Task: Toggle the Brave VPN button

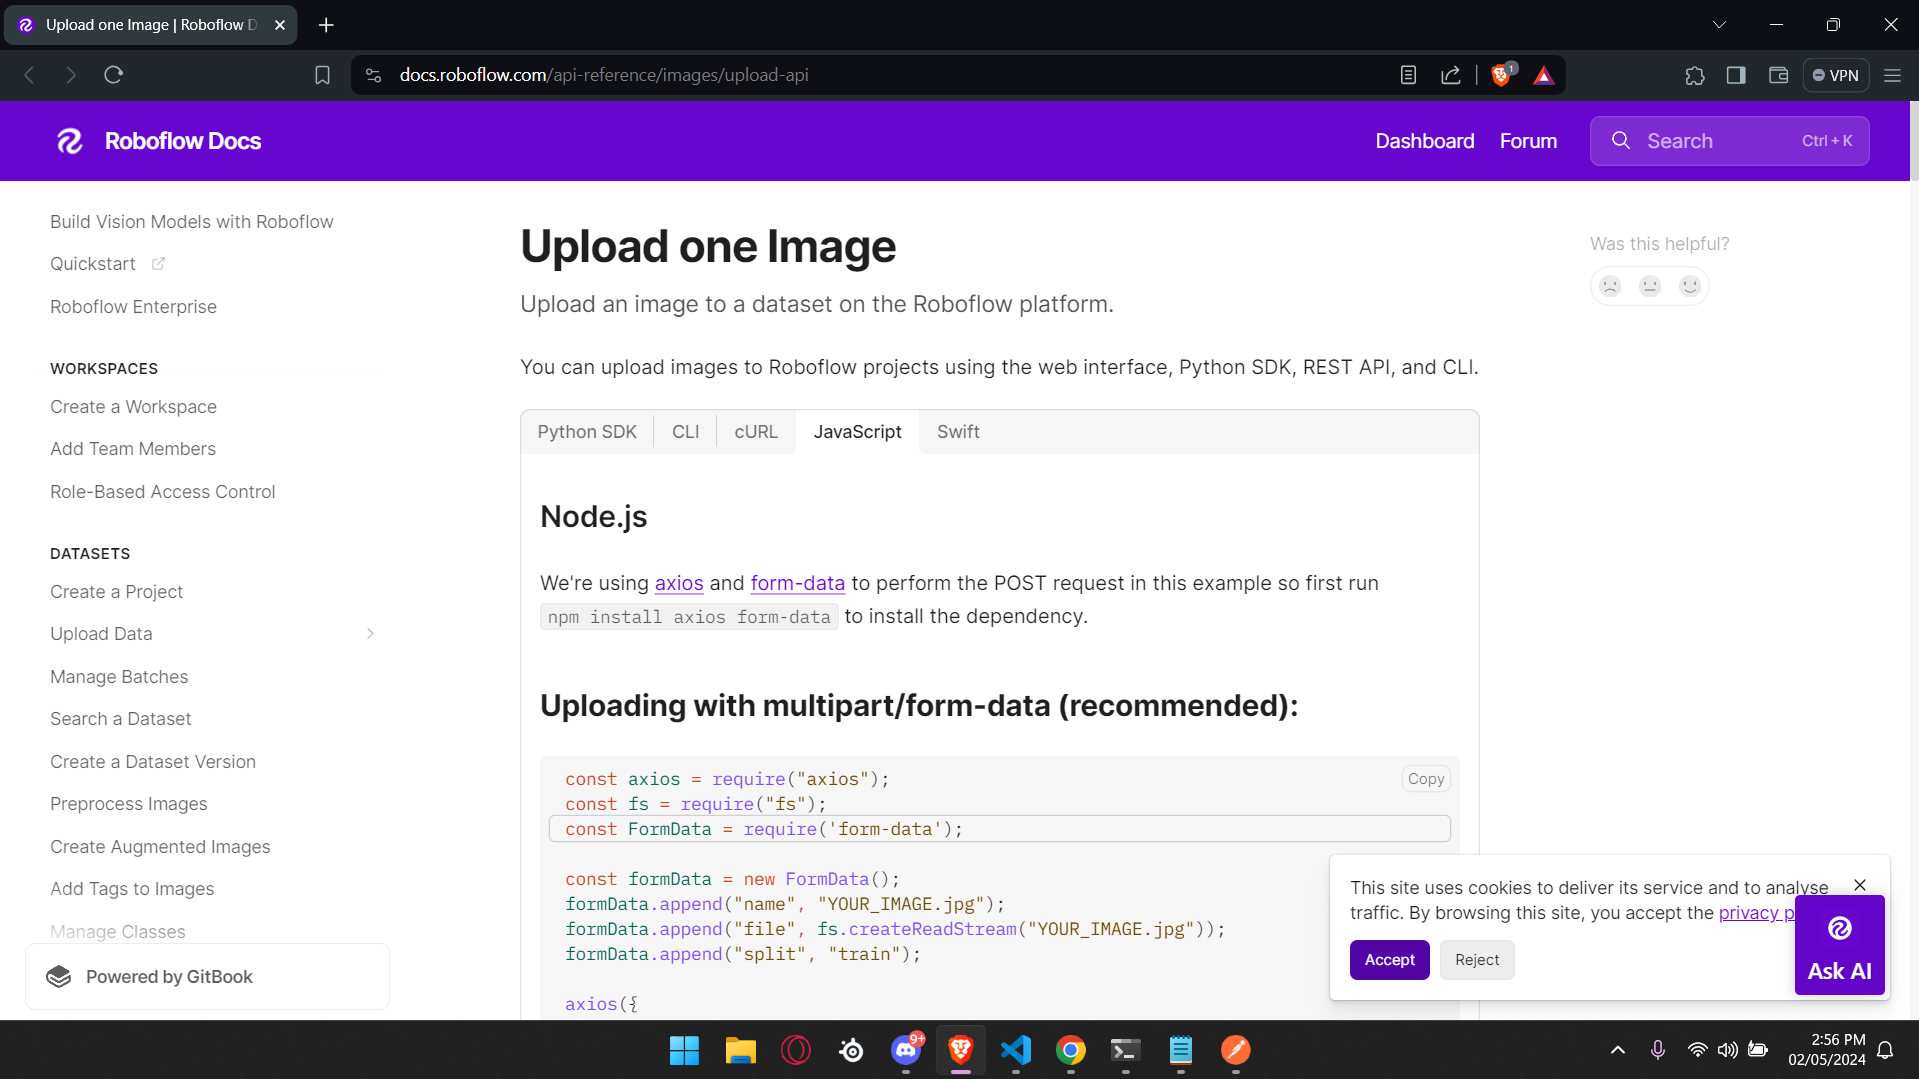Action: [x=1836, y=75]
